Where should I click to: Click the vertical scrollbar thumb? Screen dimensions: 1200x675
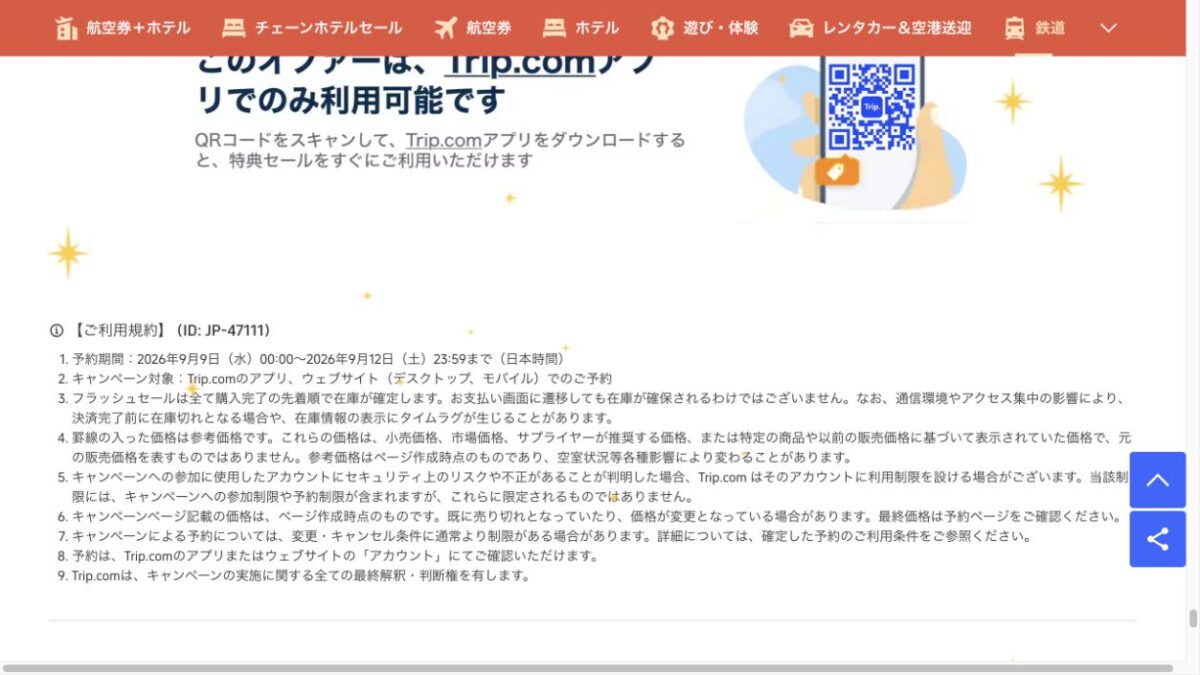coord(1192,618)
